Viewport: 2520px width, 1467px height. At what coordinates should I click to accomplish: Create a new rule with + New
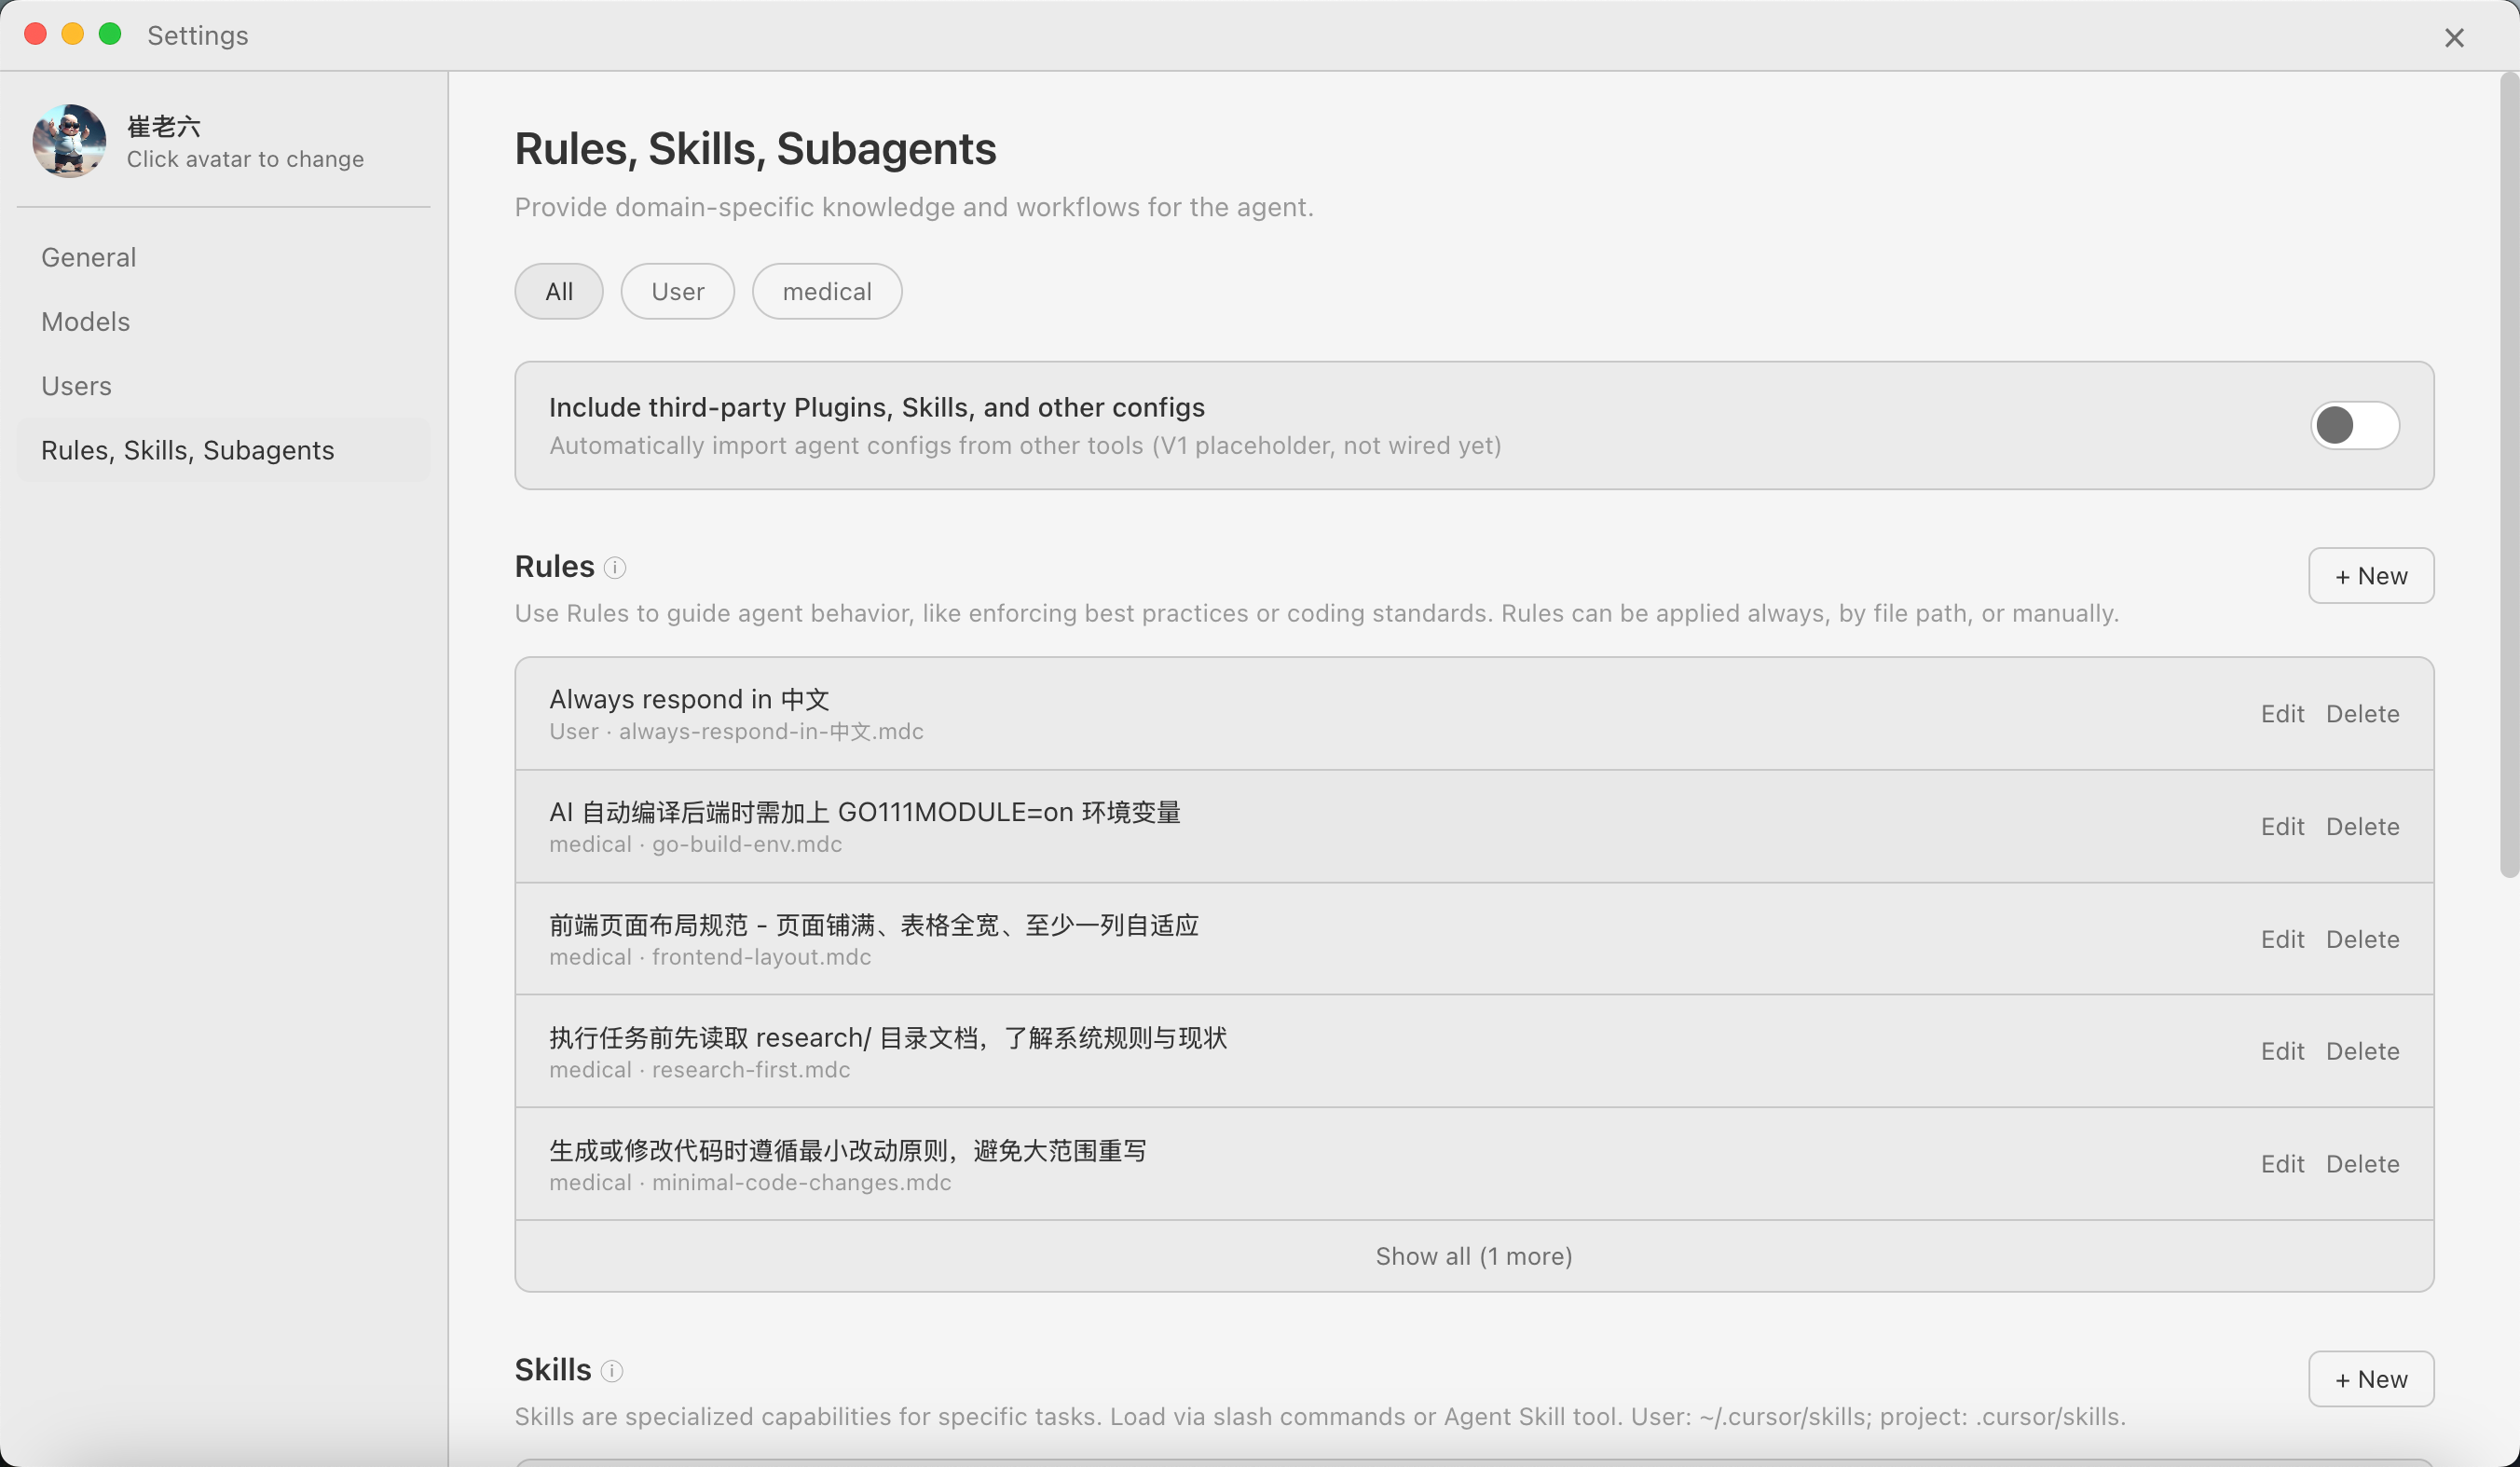click(x=2371, y=576)
